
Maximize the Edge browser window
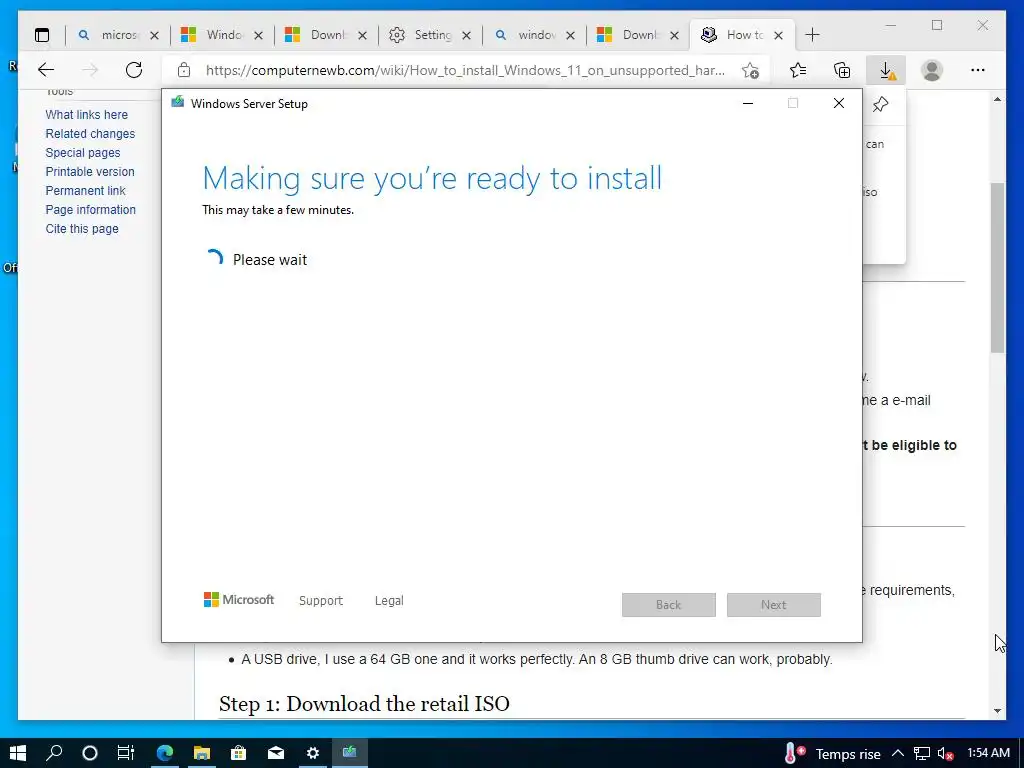pos(937,25)
